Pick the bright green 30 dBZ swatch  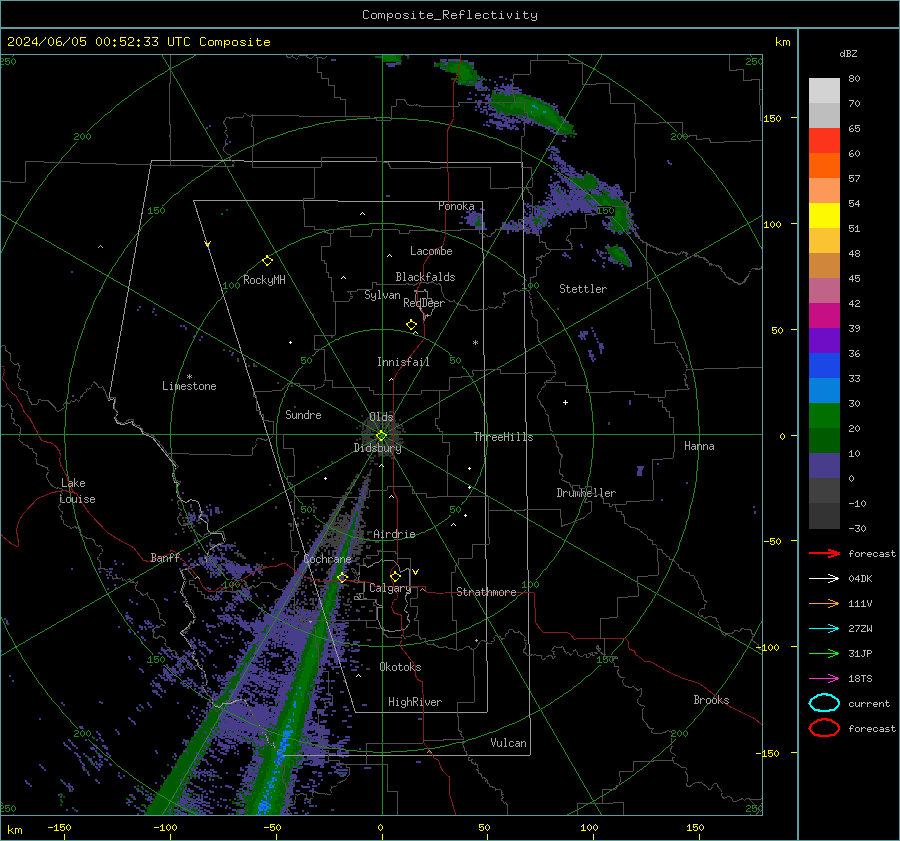(824, 416)
